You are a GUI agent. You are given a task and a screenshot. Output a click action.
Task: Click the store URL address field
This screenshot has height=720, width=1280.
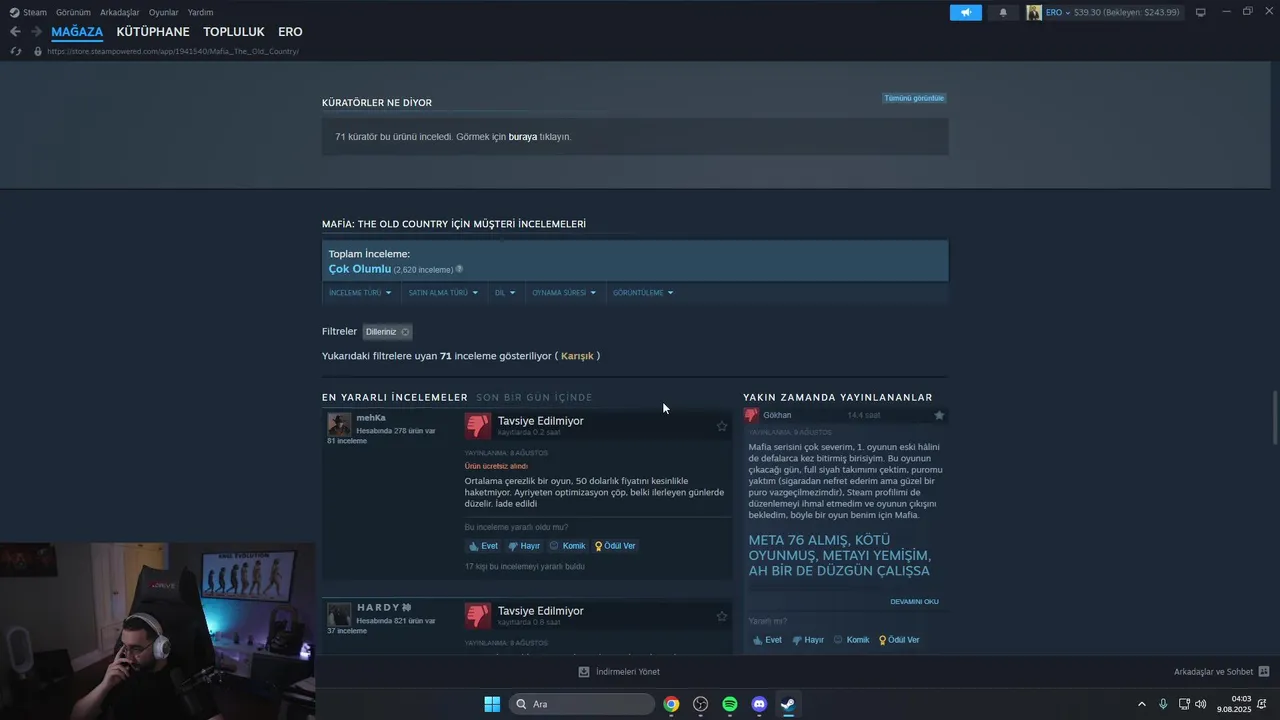(x=172, y=51)
